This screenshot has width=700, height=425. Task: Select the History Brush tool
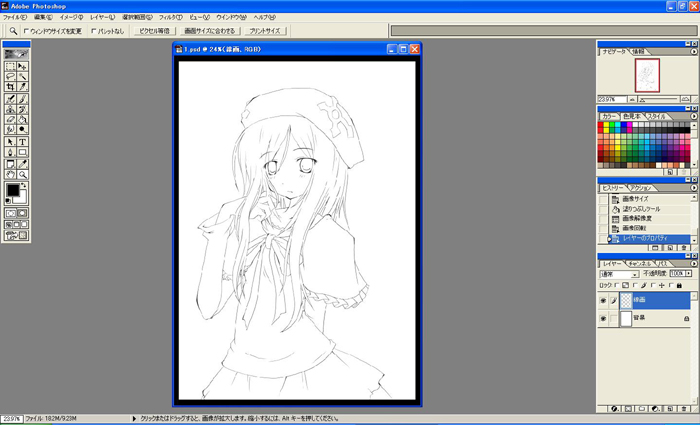click(x=22, y=109)
